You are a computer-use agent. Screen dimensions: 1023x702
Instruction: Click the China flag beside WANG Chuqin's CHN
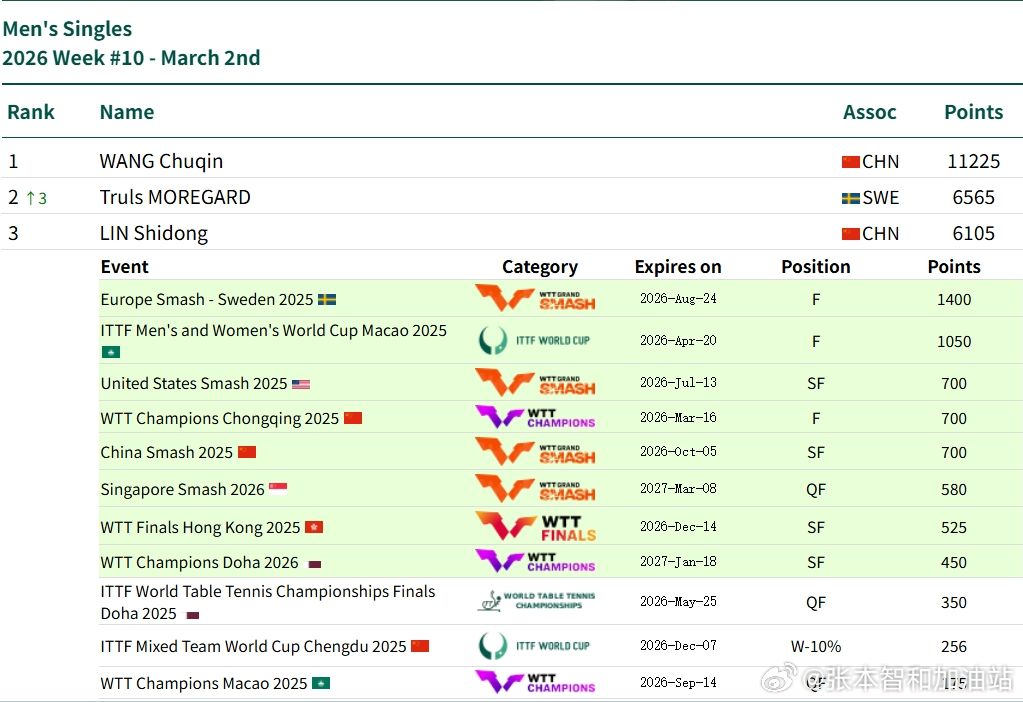850,162
